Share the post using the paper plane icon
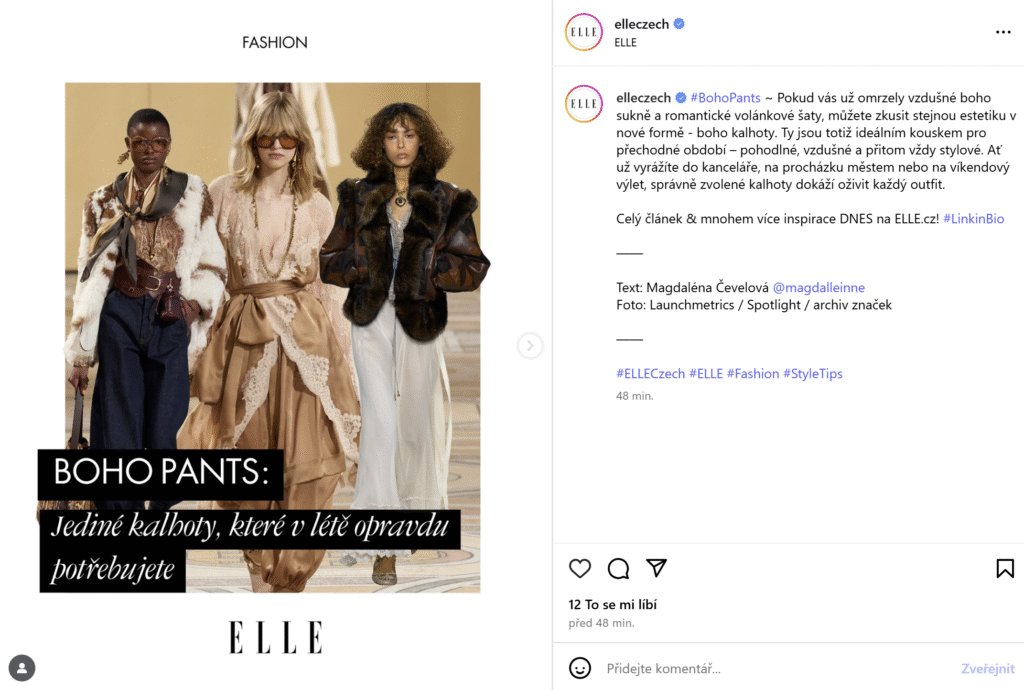This screenshot has height=690, width=1024. click(656, 568)
